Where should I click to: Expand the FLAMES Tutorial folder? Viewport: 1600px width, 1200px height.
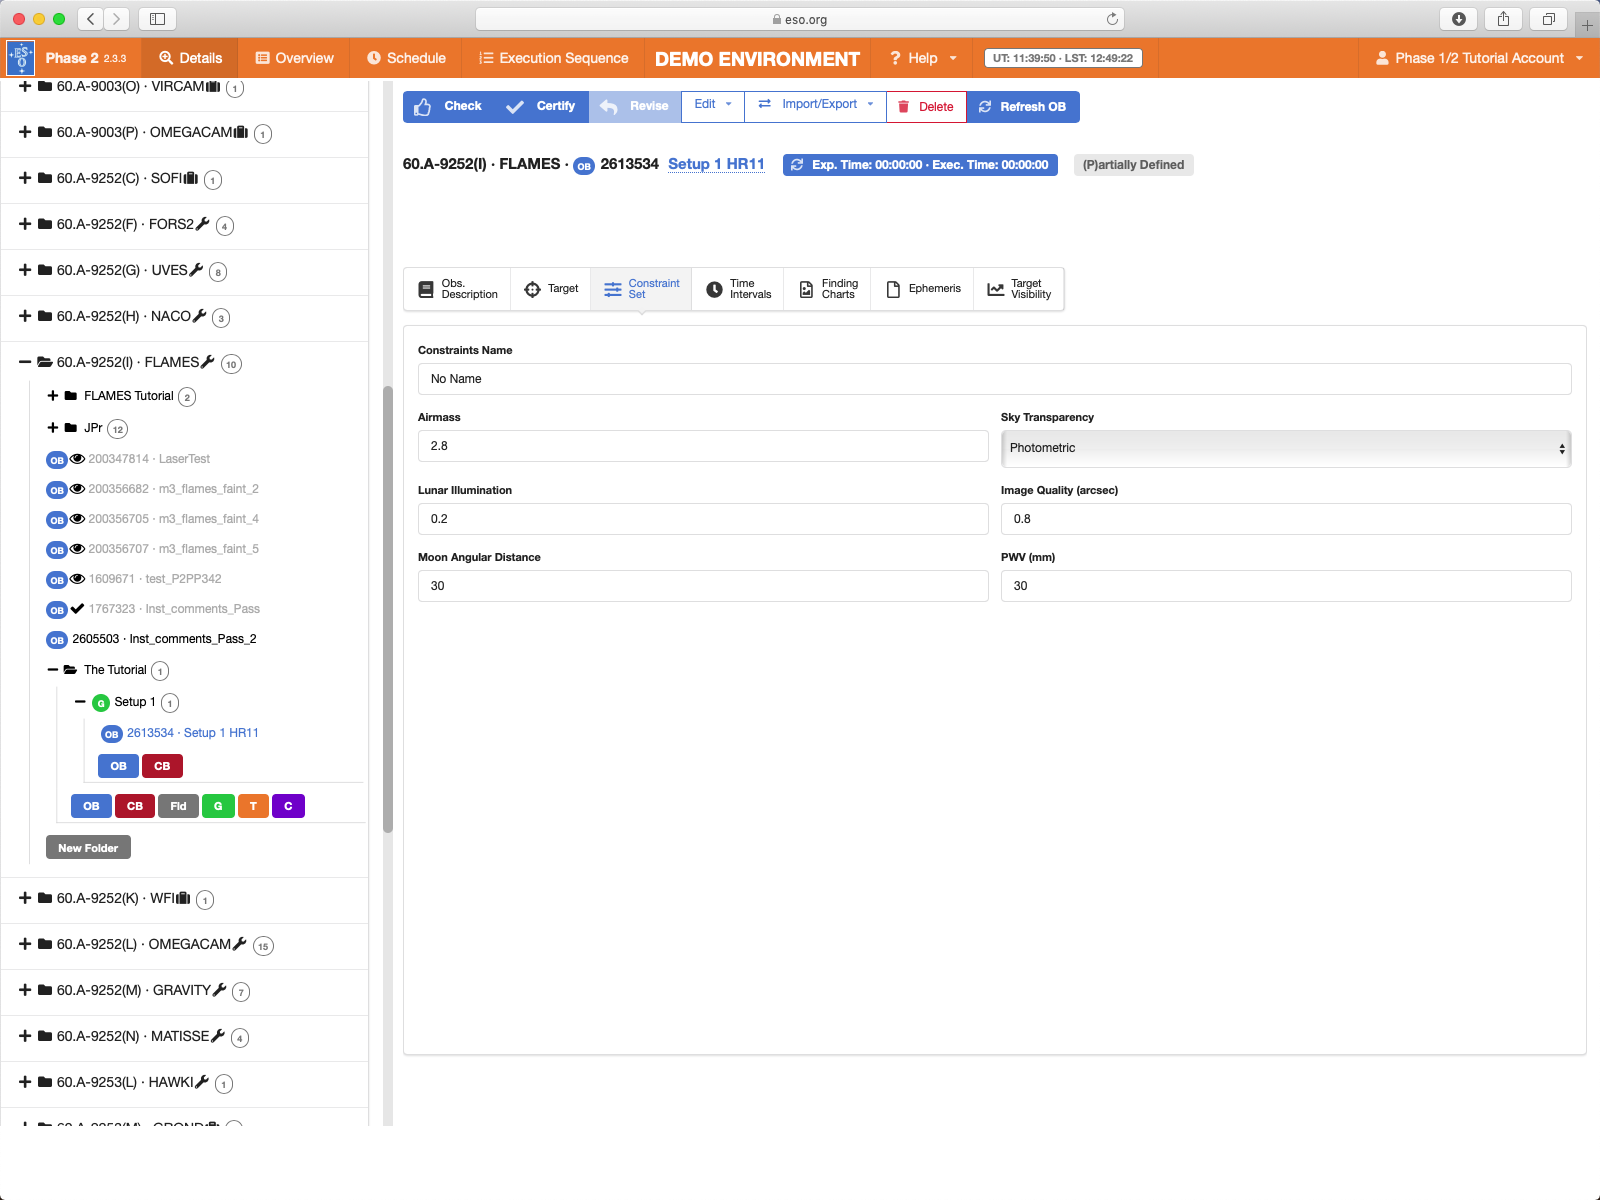coord(53,396)
